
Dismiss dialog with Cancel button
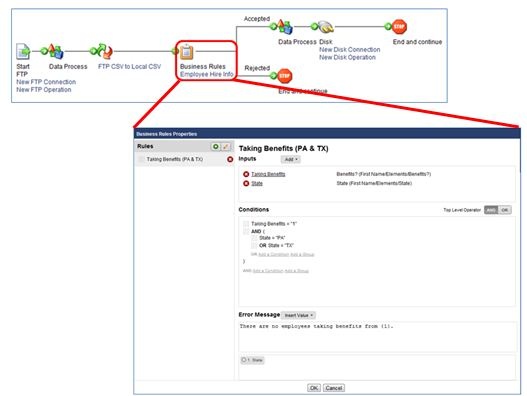pos(334,388)
